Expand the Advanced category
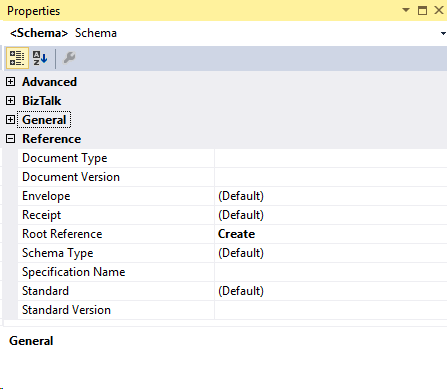 [x=11, y=82]
